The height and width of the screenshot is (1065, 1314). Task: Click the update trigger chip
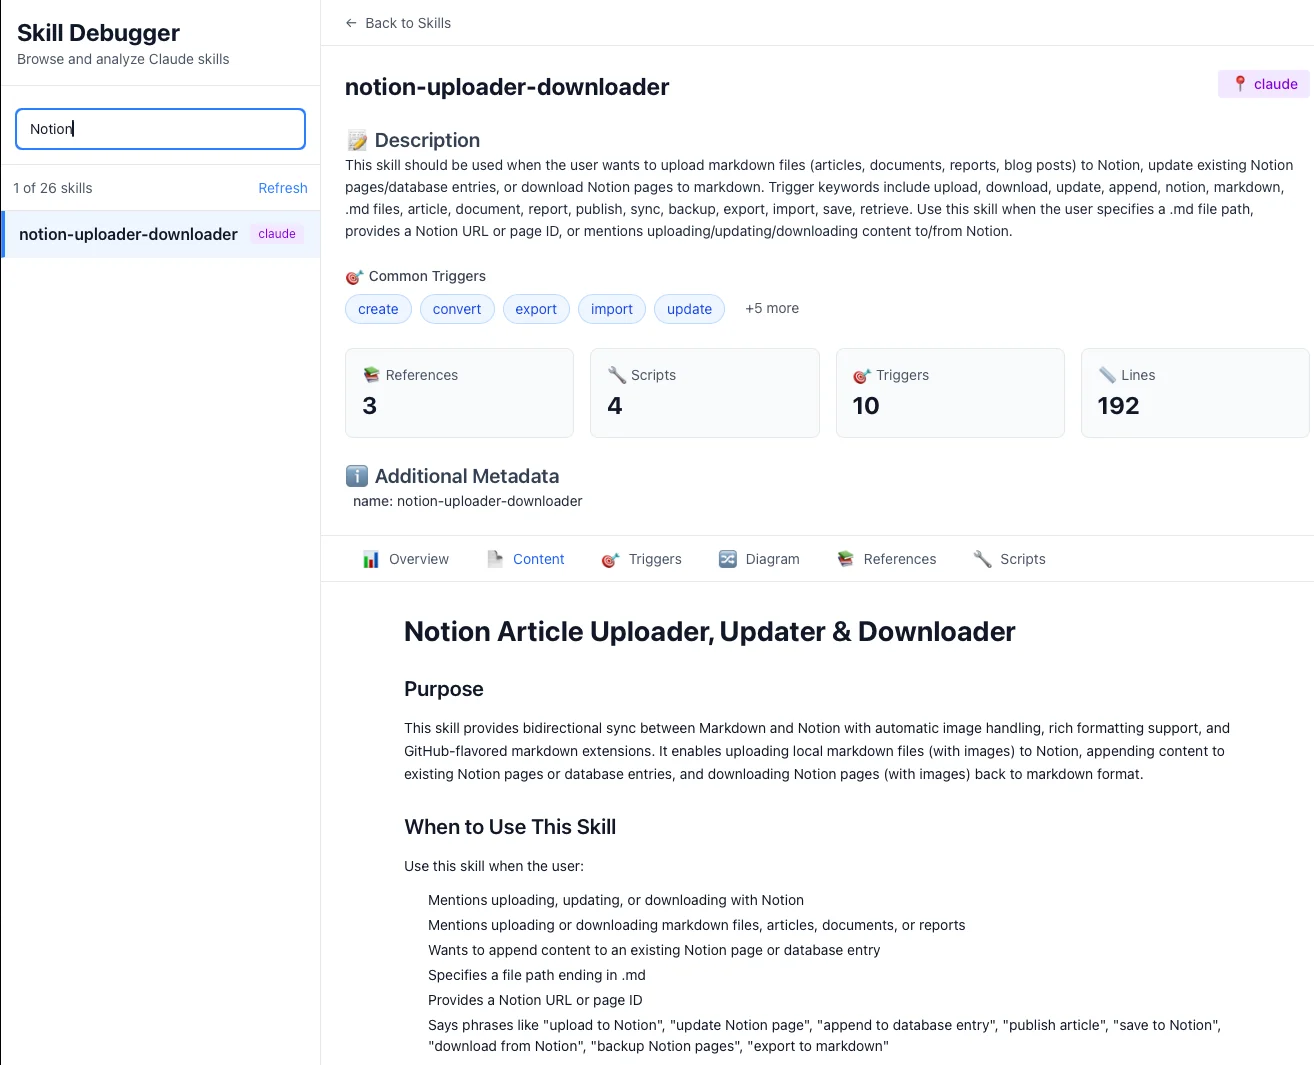coord(689,309)
